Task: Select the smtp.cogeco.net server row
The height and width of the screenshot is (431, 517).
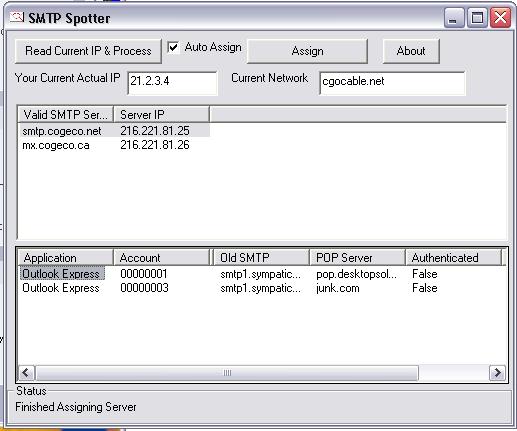Action: pyautogui.click(x=114, y=131)
